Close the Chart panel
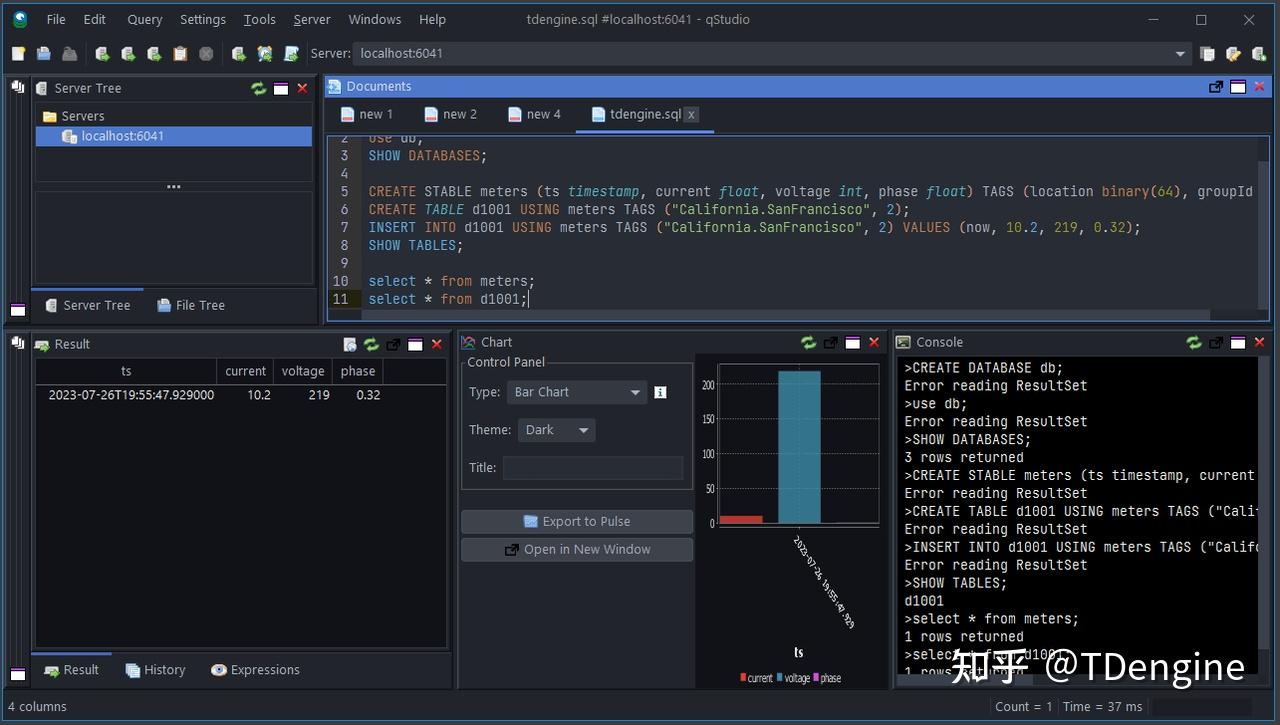The image size is (1280, 725). tap(874, 342)
